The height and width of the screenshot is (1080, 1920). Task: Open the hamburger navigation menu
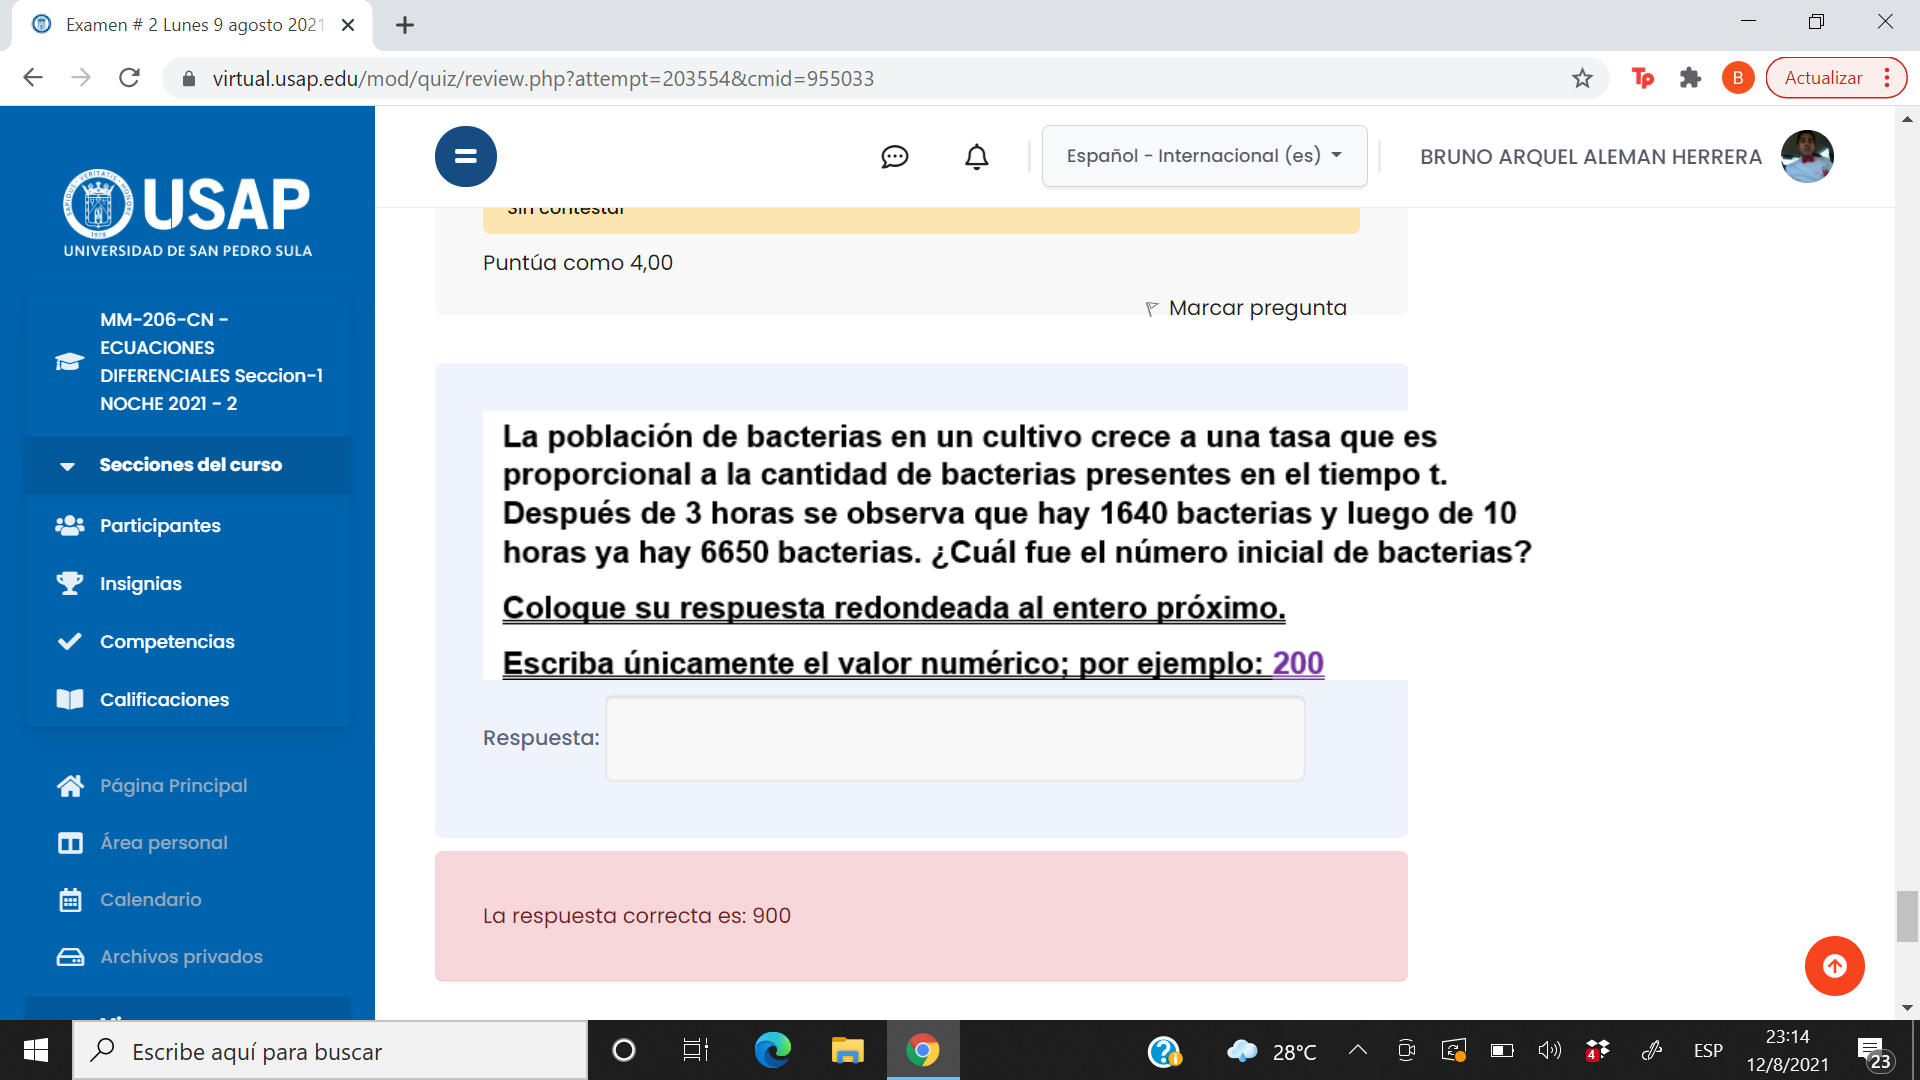click(x=465, y=156)
